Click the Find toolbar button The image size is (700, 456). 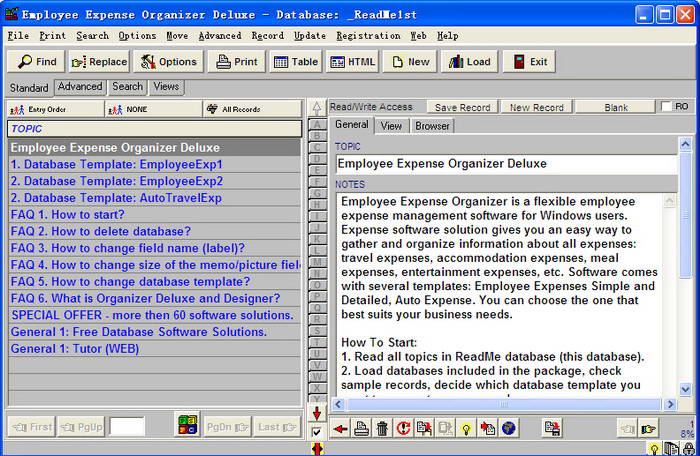(x=36, y=62)
